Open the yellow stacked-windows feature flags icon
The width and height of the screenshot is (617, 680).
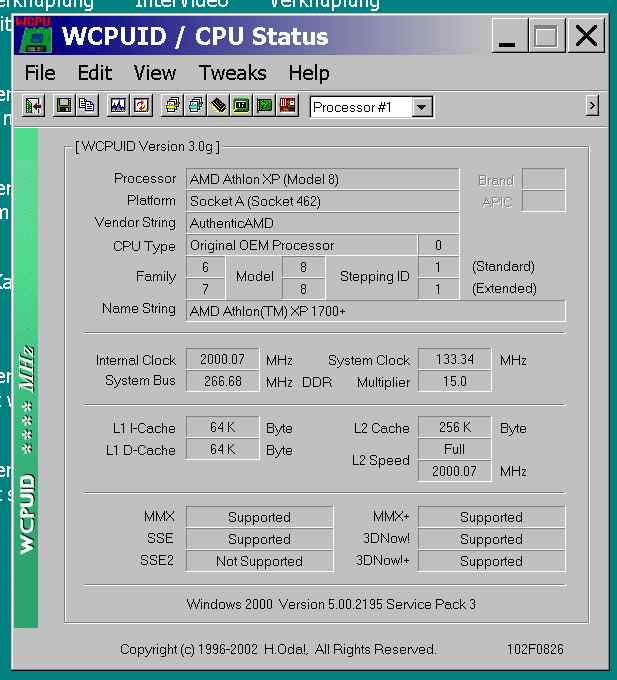pyautogui.click(x=172, y=106)
